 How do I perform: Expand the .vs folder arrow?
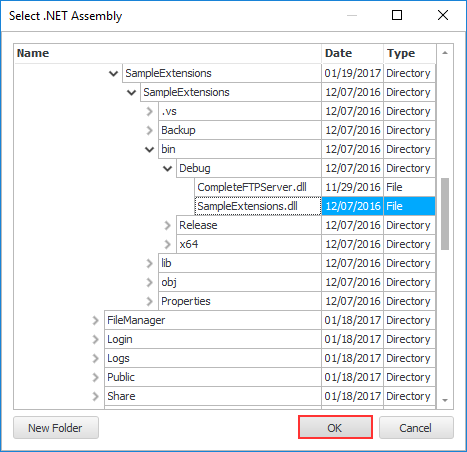[149, 111]
